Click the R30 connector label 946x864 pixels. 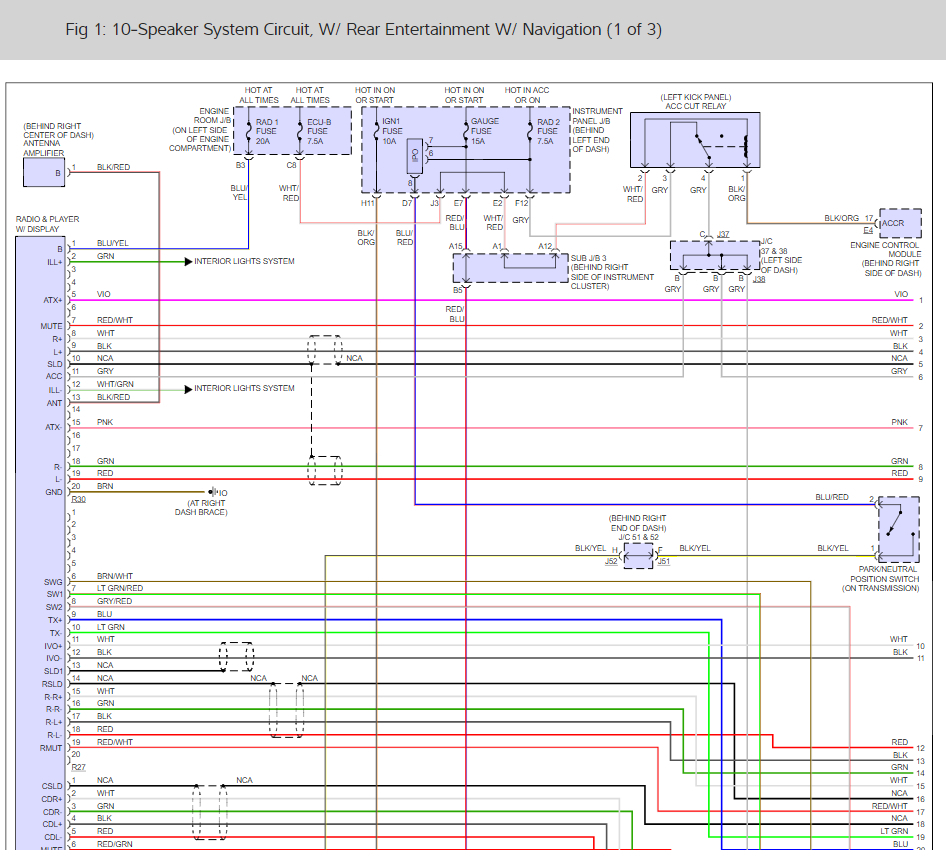(x=78, y=499)
